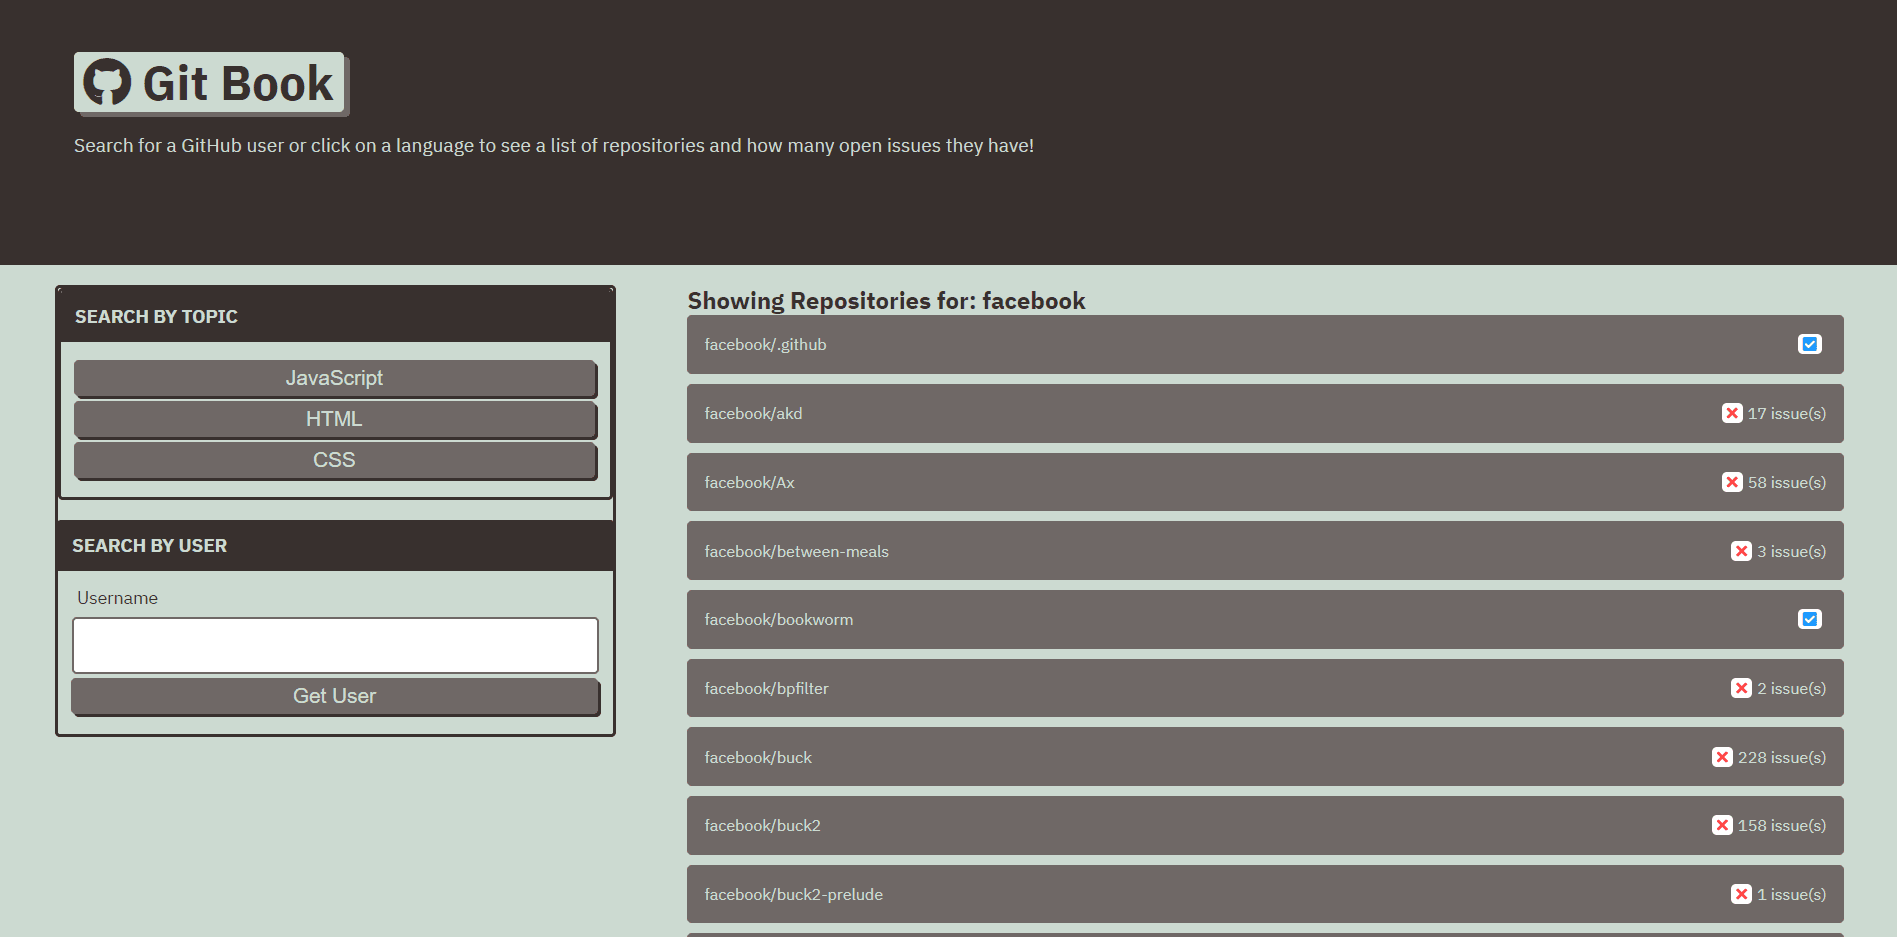Click the Username label
The image size is (1897, 937).
pyautogui.click(x=117, y=598)
